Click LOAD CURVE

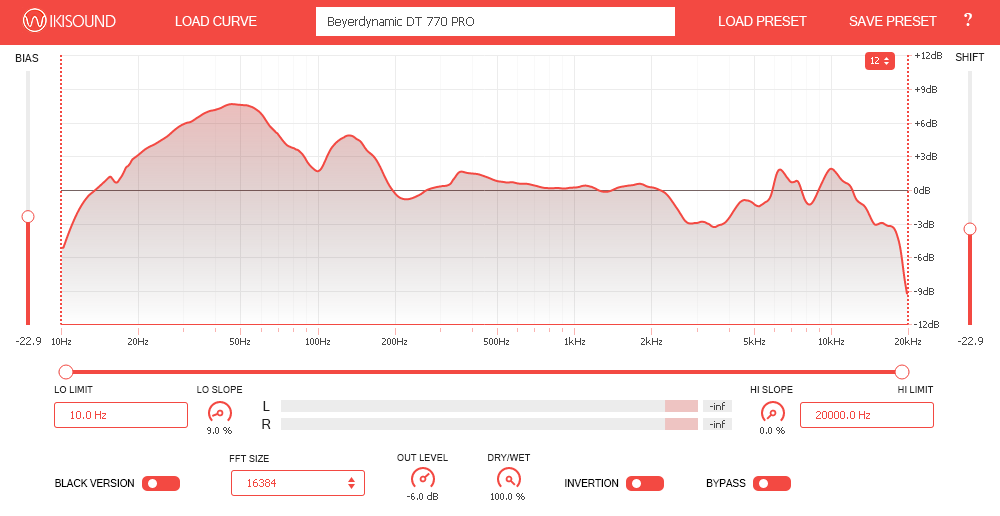tap(216, 22)
